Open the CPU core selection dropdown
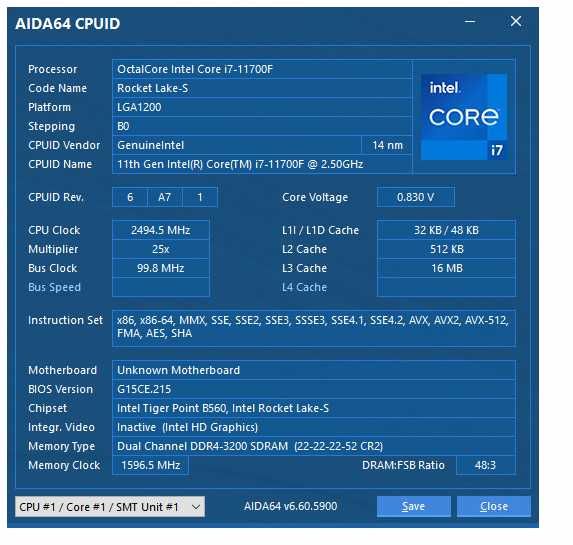Image resolution: width=573 pixels, height=545 pixels. coord(110,507)
